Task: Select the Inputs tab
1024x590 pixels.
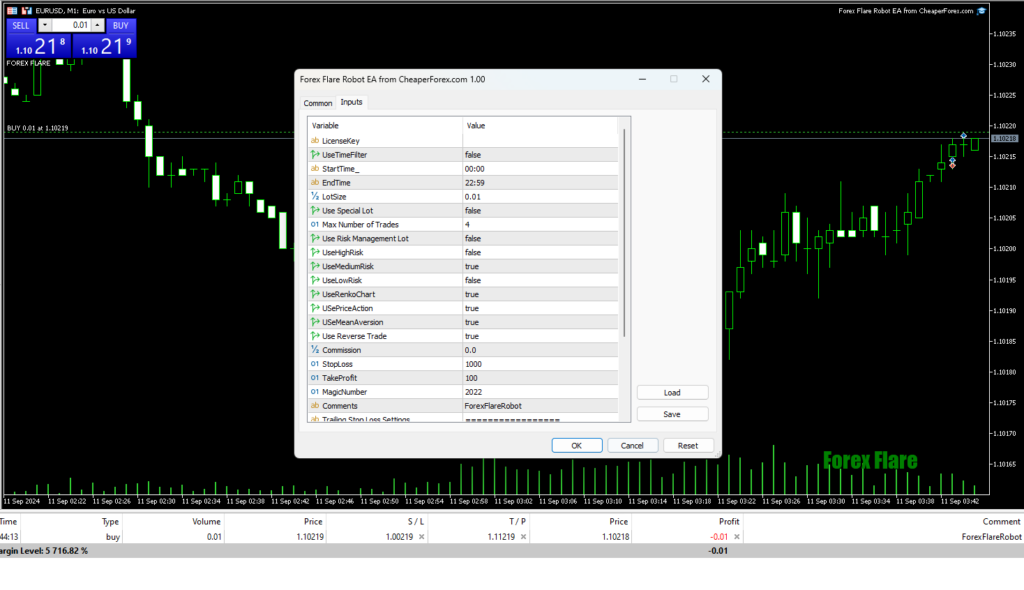Action: pyautogui.click(x=351, y=102)
